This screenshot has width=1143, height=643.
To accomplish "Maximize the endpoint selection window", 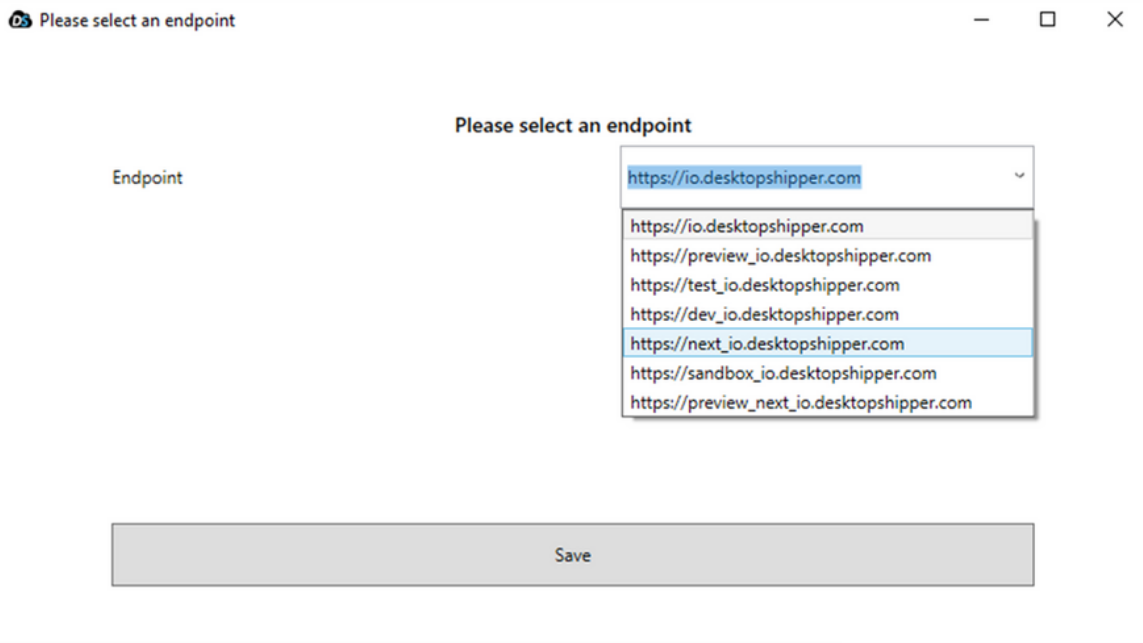I will pos(1048,20).
